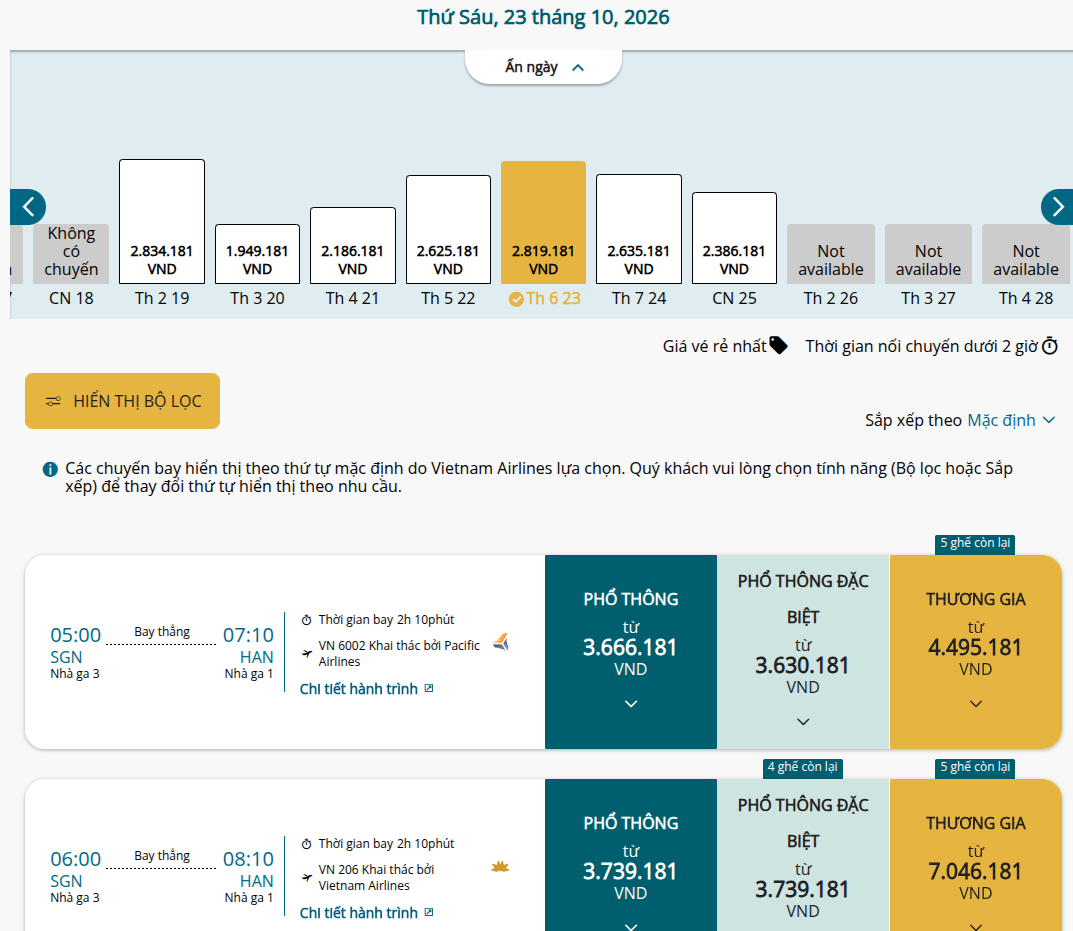Click airplane icon beside VN 6002
1073x931 pixels.
(x=307, y=654)
